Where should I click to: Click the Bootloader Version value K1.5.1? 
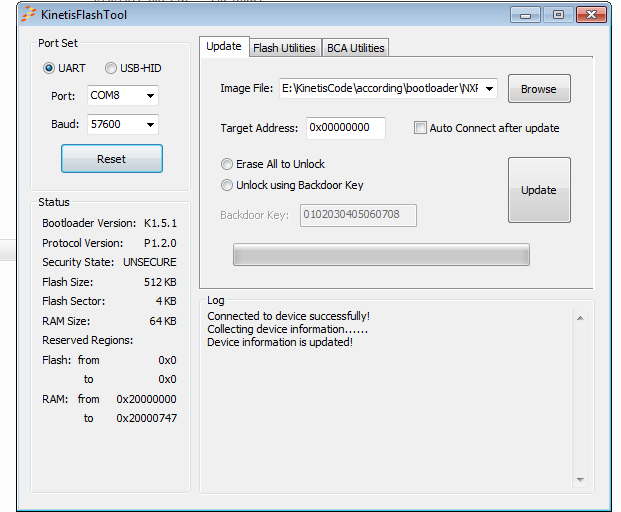(160, 223)
